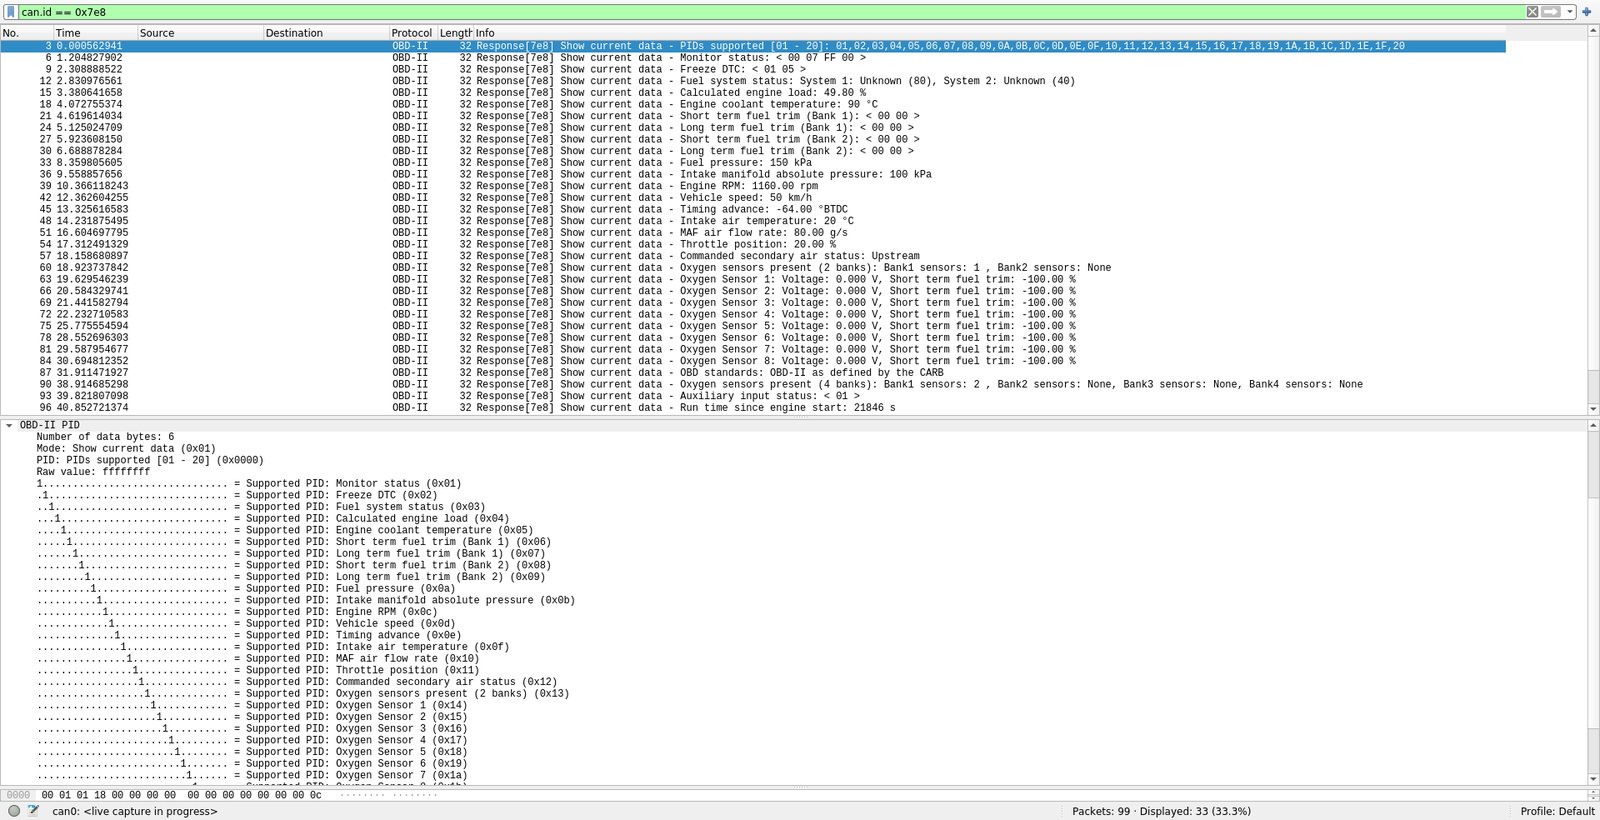Select packet 12 Fuel system status row
The width and height of the screenshot is (1600, 820).
tap(753, 81)
